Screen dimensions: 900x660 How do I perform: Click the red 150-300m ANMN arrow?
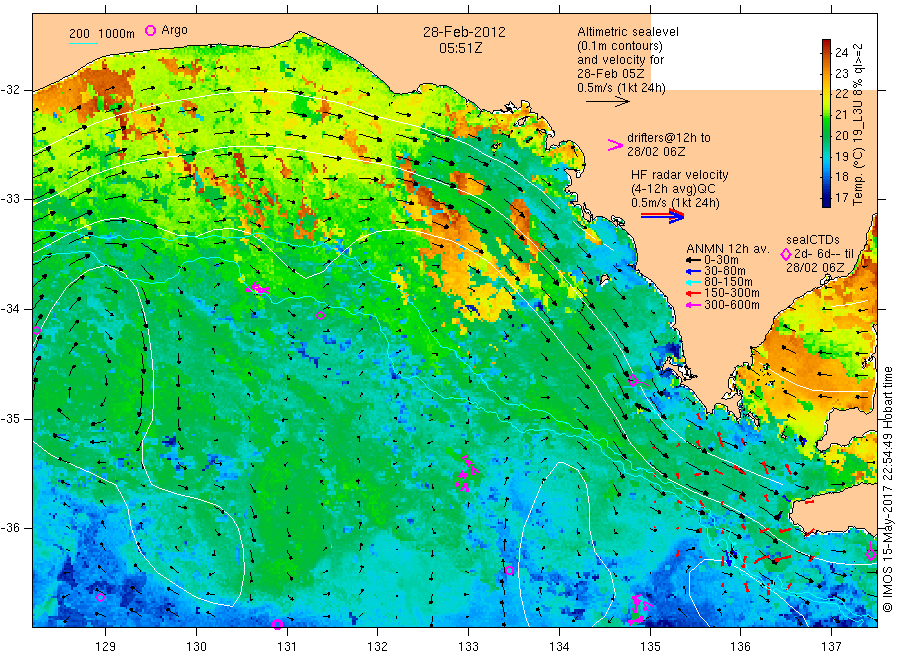point(694,294)
